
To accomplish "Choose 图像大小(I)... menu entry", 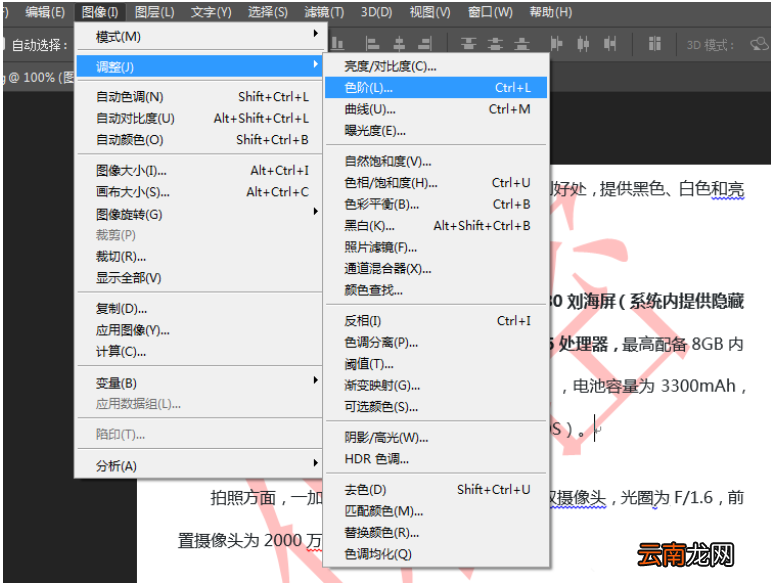I will click(199, 171).
